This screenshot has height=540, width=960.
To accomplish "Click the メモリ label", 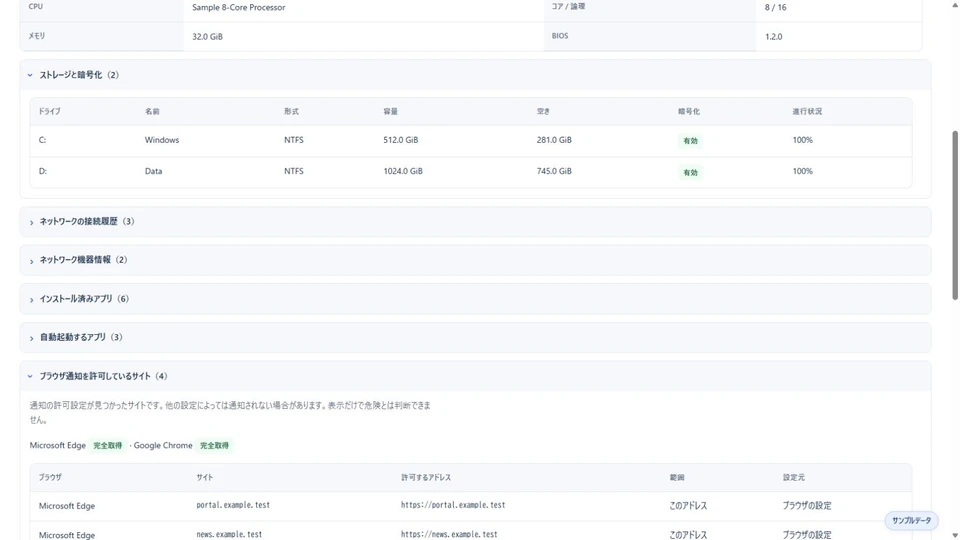I will click(x=37, y=36).
